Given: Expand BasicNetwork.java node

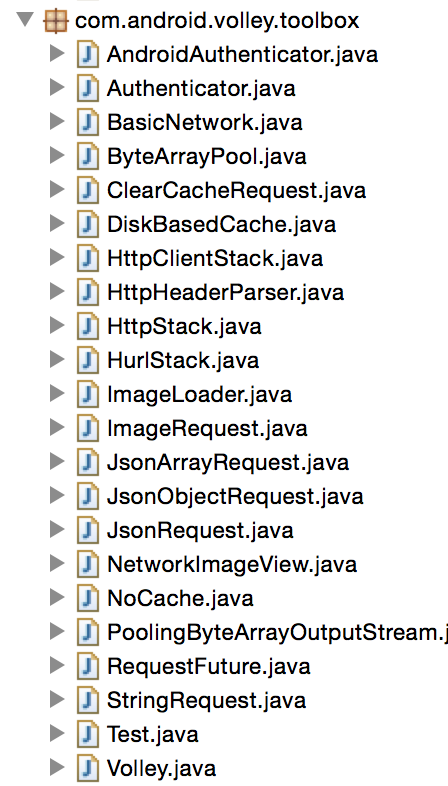Looking at the screenshot, I should click(58, 122).
